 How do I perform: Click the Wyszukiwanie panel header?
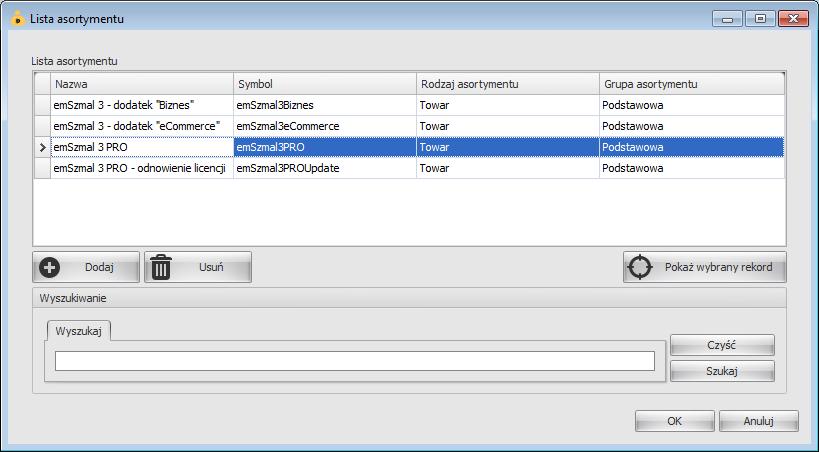pyautogui.click(x=410, y=298)
